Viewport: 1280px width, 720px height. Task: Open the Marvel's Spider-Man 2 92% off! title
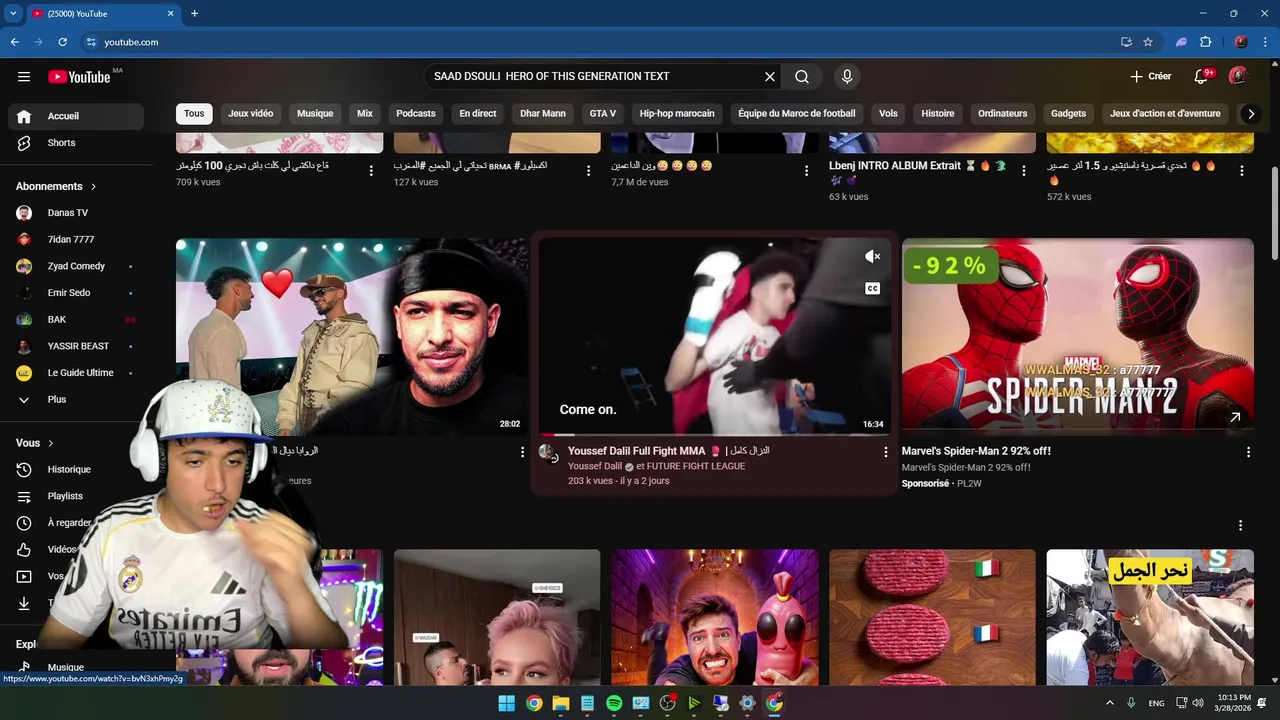pyautogui.click(x=976, y=452)
